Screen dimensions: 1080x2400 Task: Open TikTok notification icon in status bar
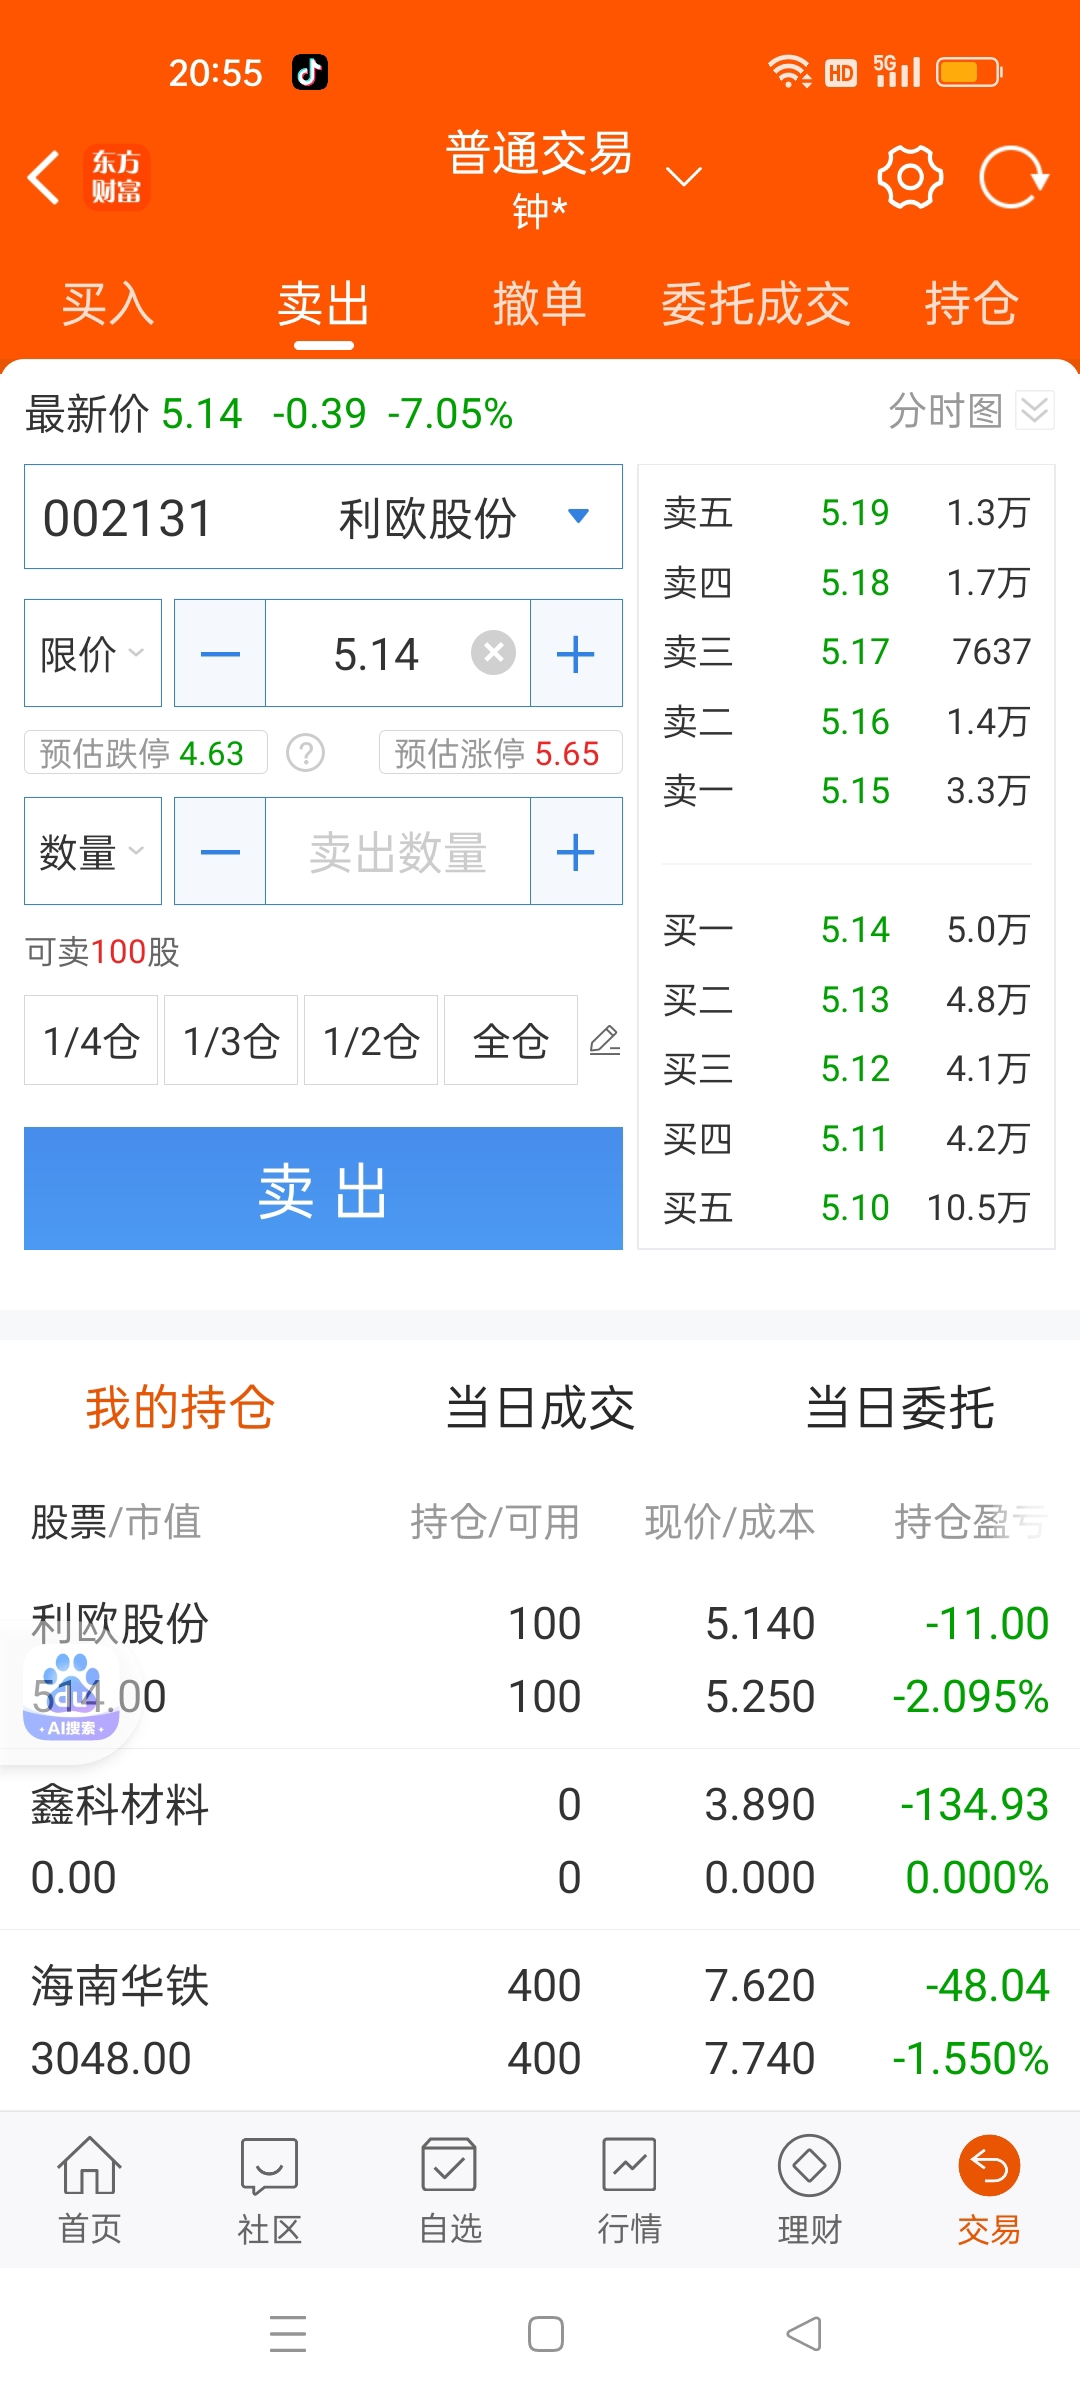coord(310,72)
